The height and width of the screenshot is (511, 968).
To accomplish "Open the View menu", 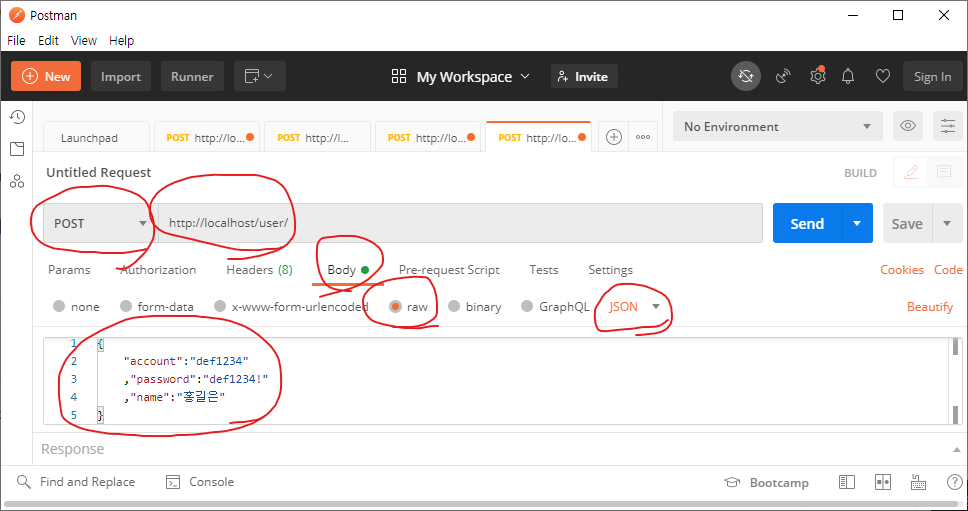I will point(84,41).
